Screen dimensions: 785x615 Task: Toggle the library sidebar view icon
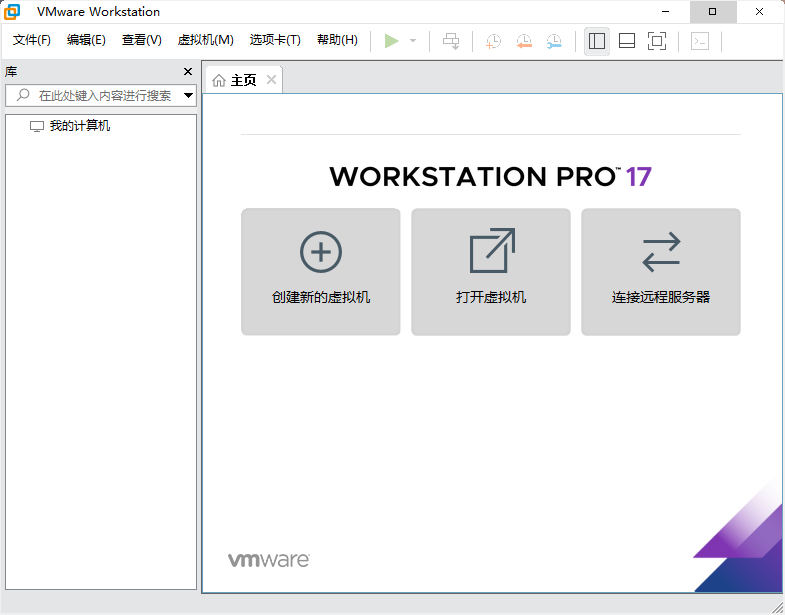597,41
